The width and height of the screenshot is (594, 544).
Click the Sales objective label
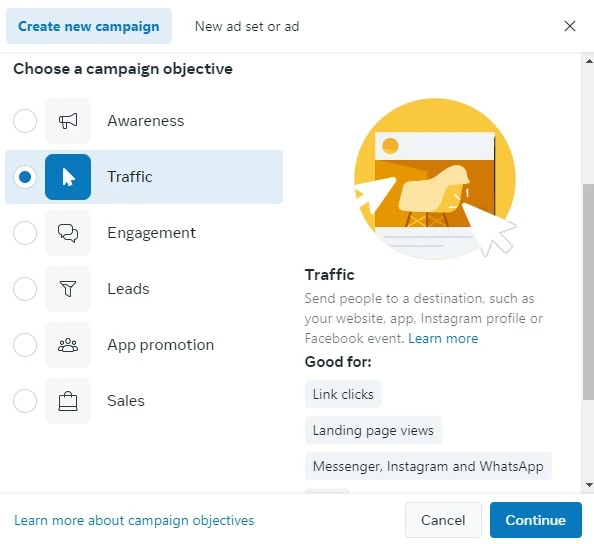[126, 401]
